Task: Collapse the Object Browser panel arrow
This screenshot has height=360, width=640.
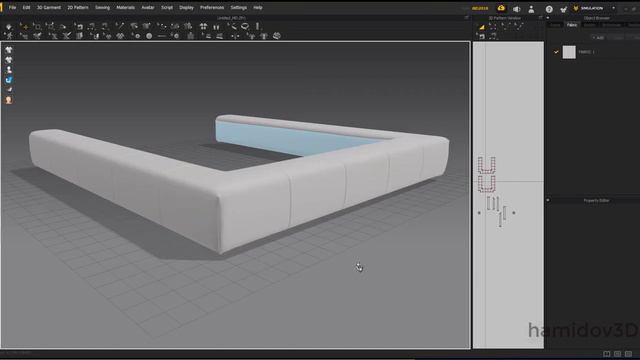Action: (x=548, y=18)
